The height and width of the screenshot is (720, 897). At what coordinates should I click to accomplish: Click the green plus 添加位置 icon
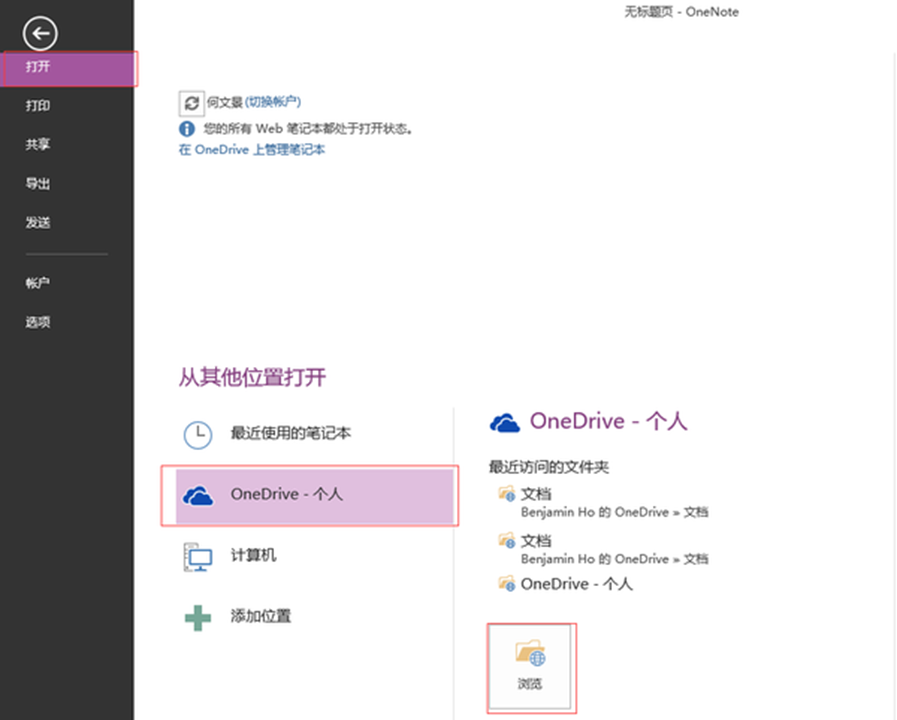(198, 618)
